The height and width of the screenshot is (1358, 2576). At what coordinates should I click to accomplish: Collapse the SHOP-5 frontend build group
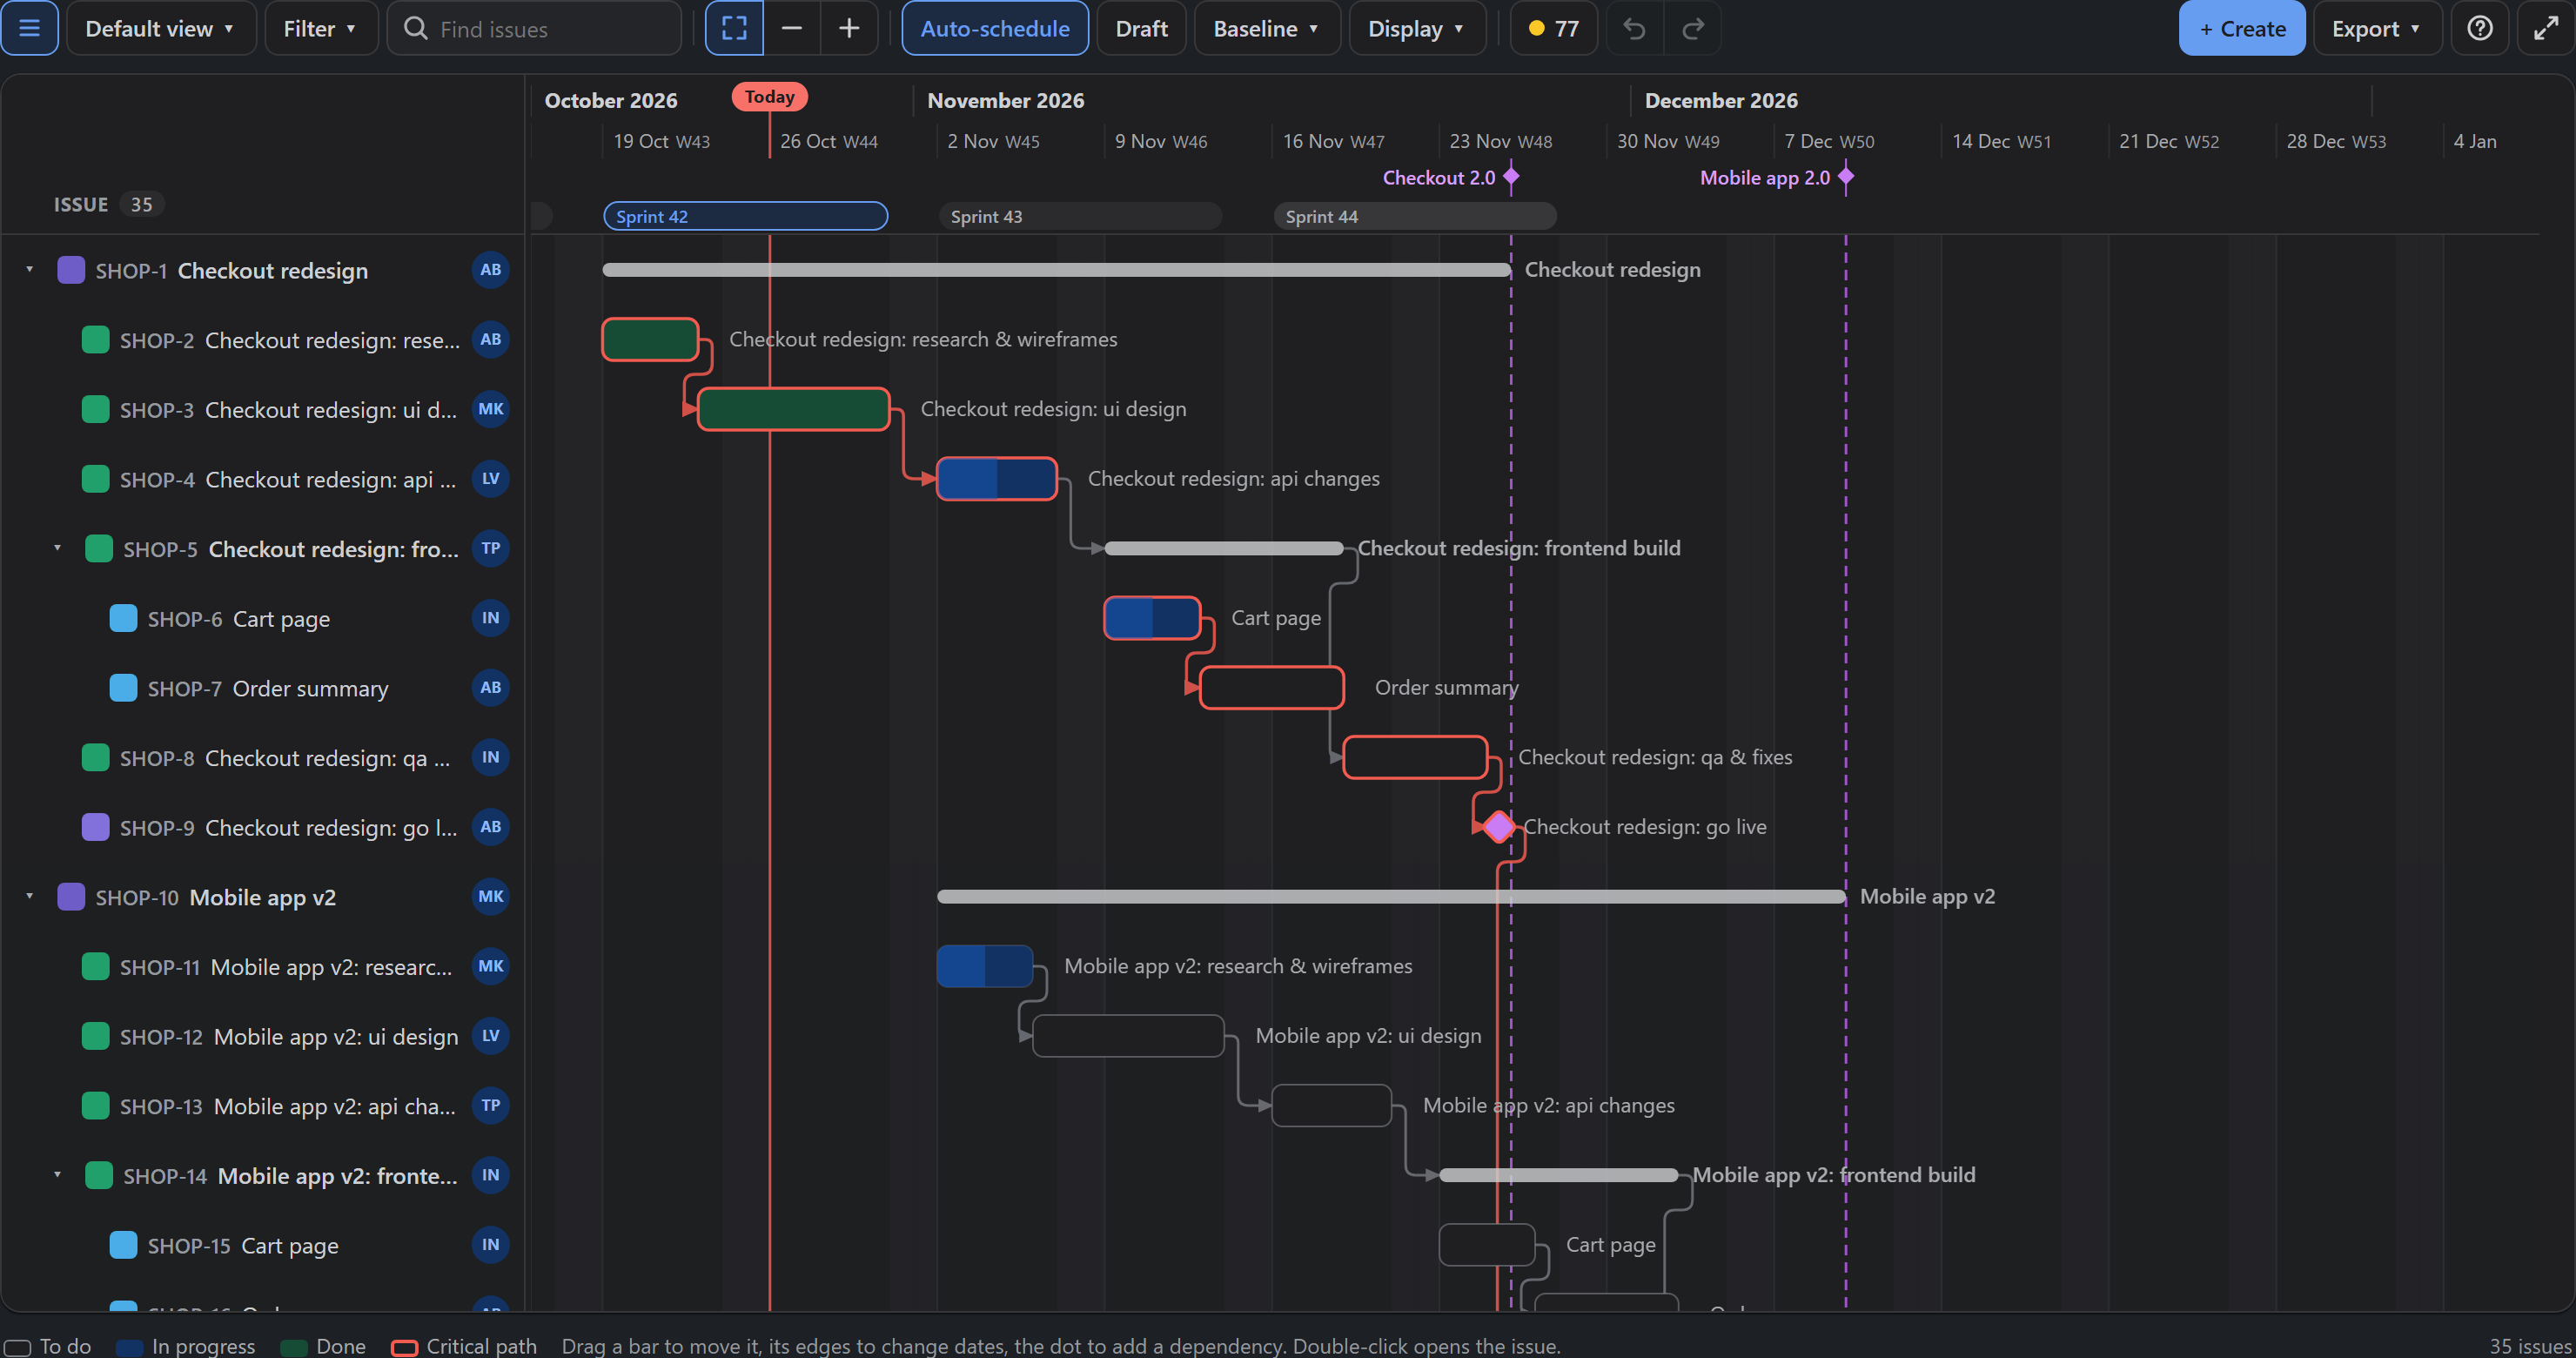point(57,548)
